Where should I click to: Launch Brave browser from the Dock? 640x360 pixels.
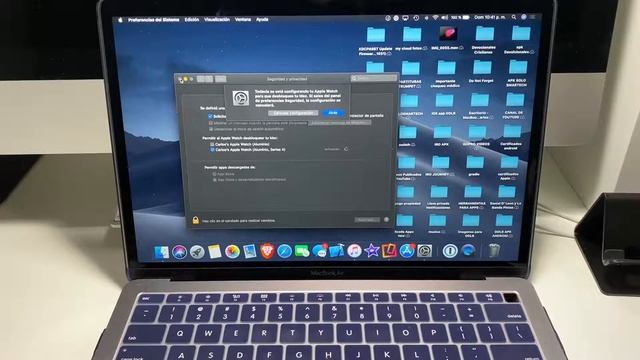[267, 251]
